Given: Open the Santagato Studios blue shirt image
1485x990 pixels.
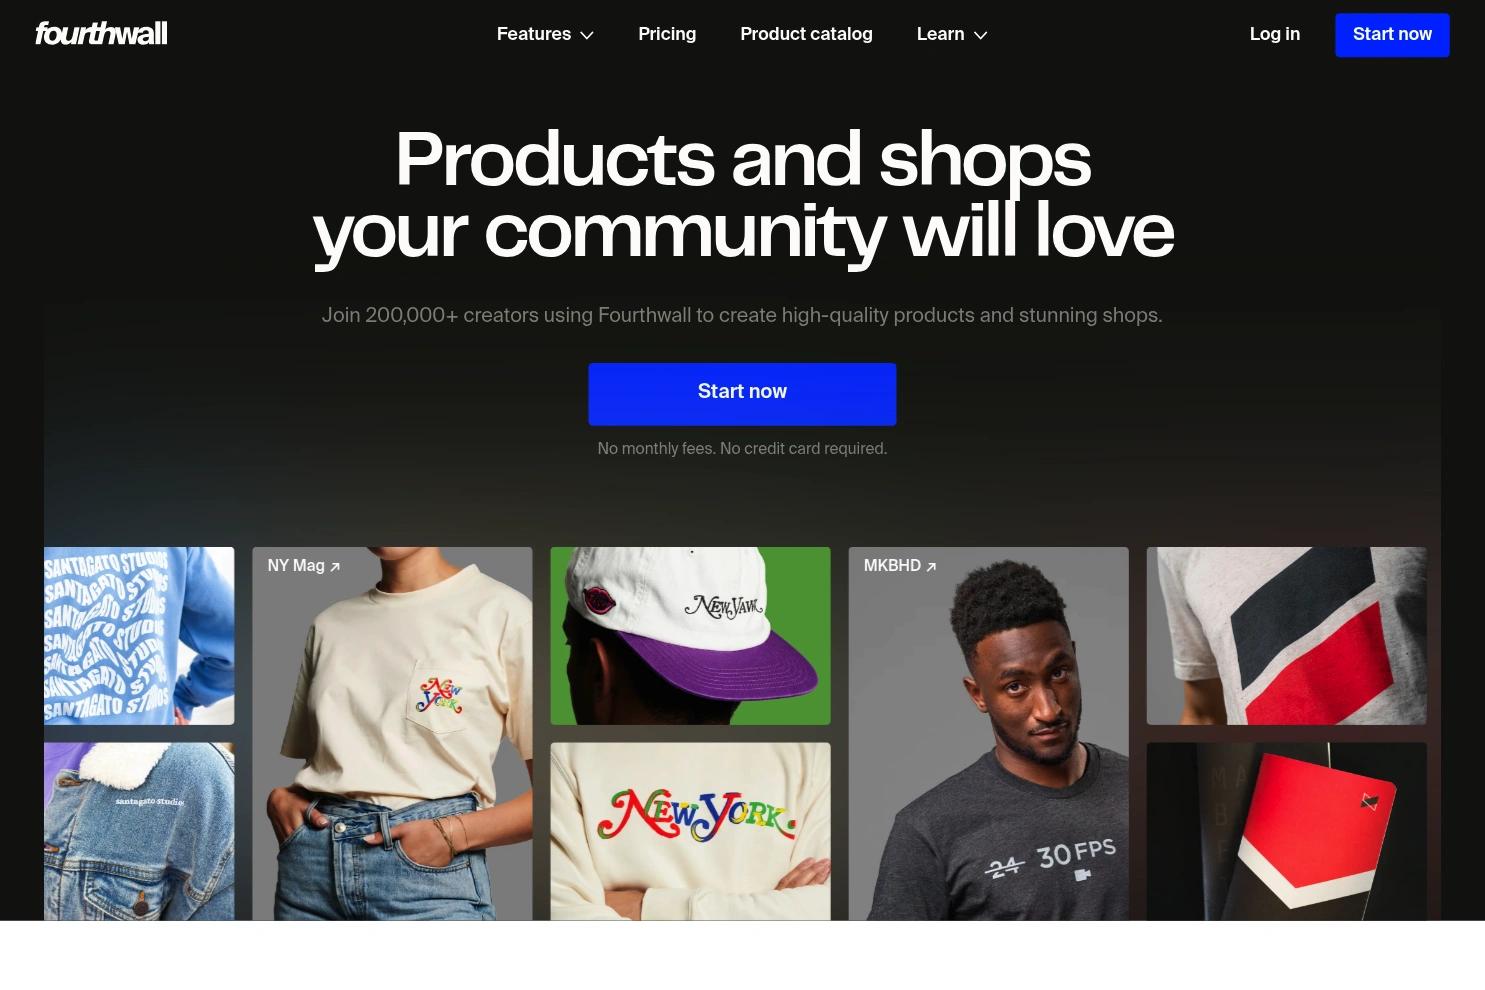Looking at the screenshot, I should 139,636.
